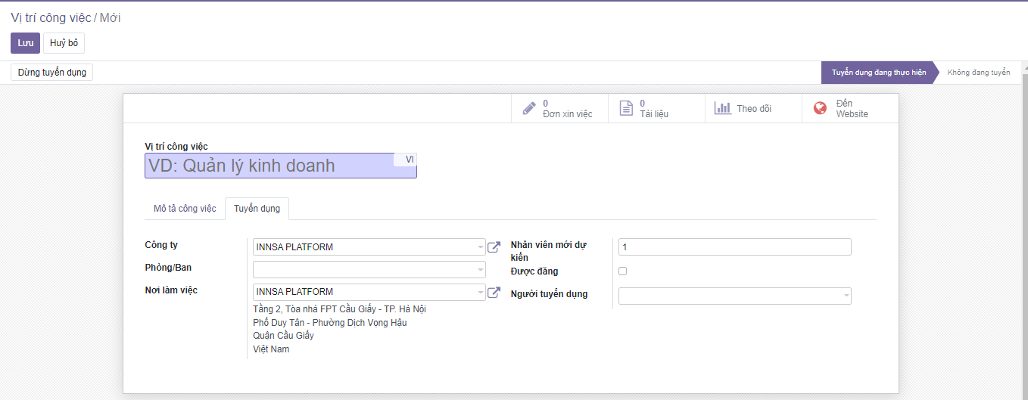Click the Theo dõi bar chart icon
The width and height of the screenshot is (1028, 400).
coord(722,108)
